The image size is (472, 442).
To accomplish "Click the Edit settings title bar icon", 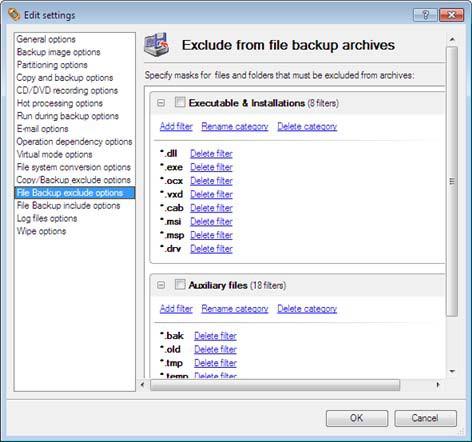I will click(x=14, y=15).
